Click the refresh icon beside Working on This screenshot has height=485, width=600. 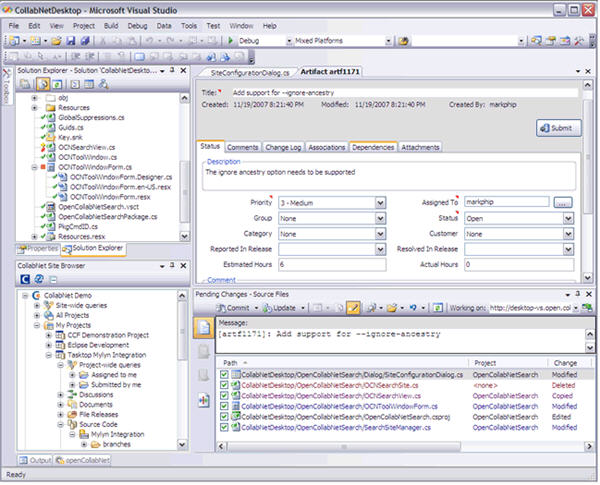coord(438,308)
